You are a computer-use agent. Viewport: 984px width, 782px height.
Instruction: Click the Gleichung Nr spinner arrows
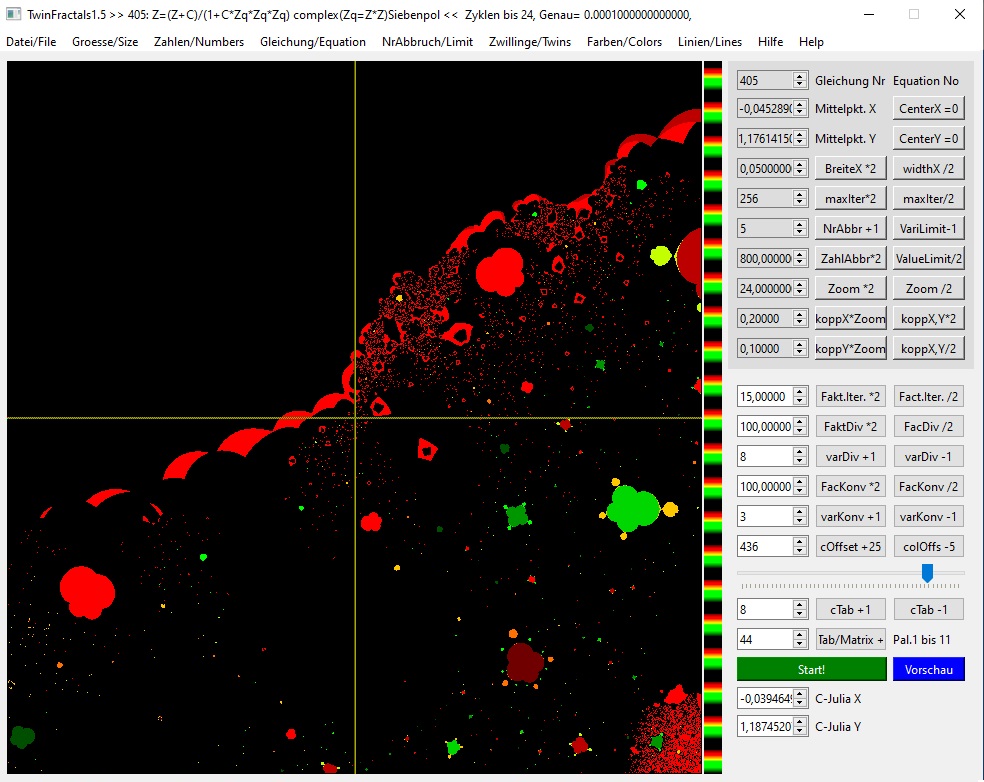[800, 80]
